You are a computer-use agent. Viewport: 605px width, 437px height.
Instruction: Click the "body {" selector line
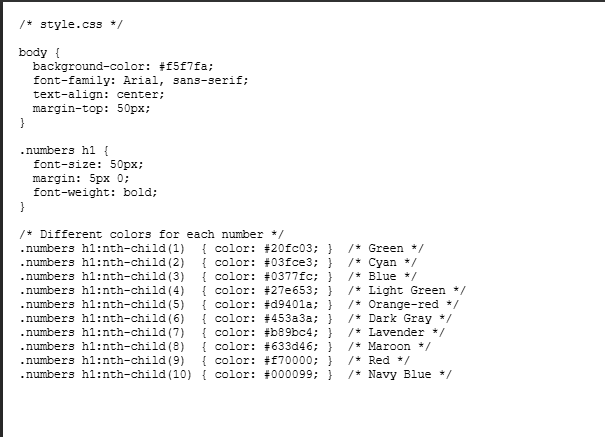pyautogui.click(x=39, y=51)
